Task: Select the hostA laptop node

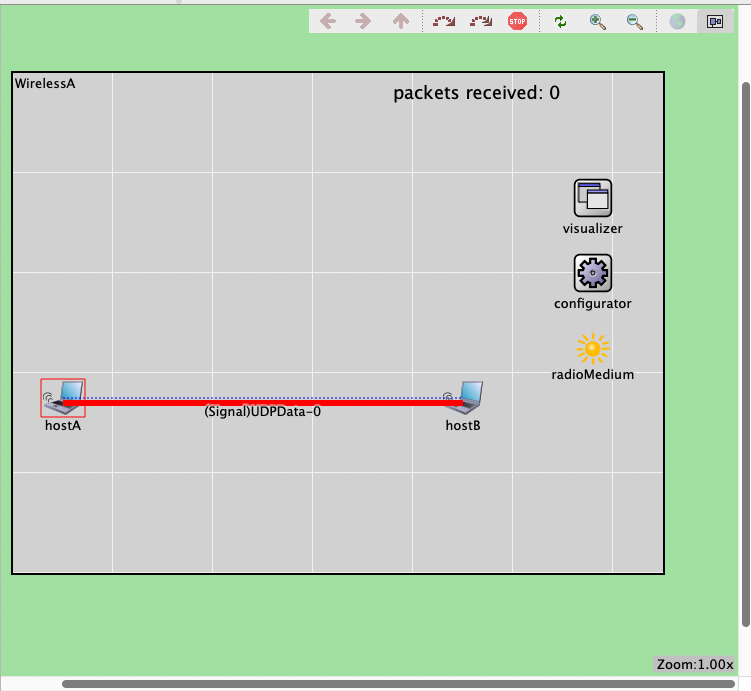Action: 63,398
